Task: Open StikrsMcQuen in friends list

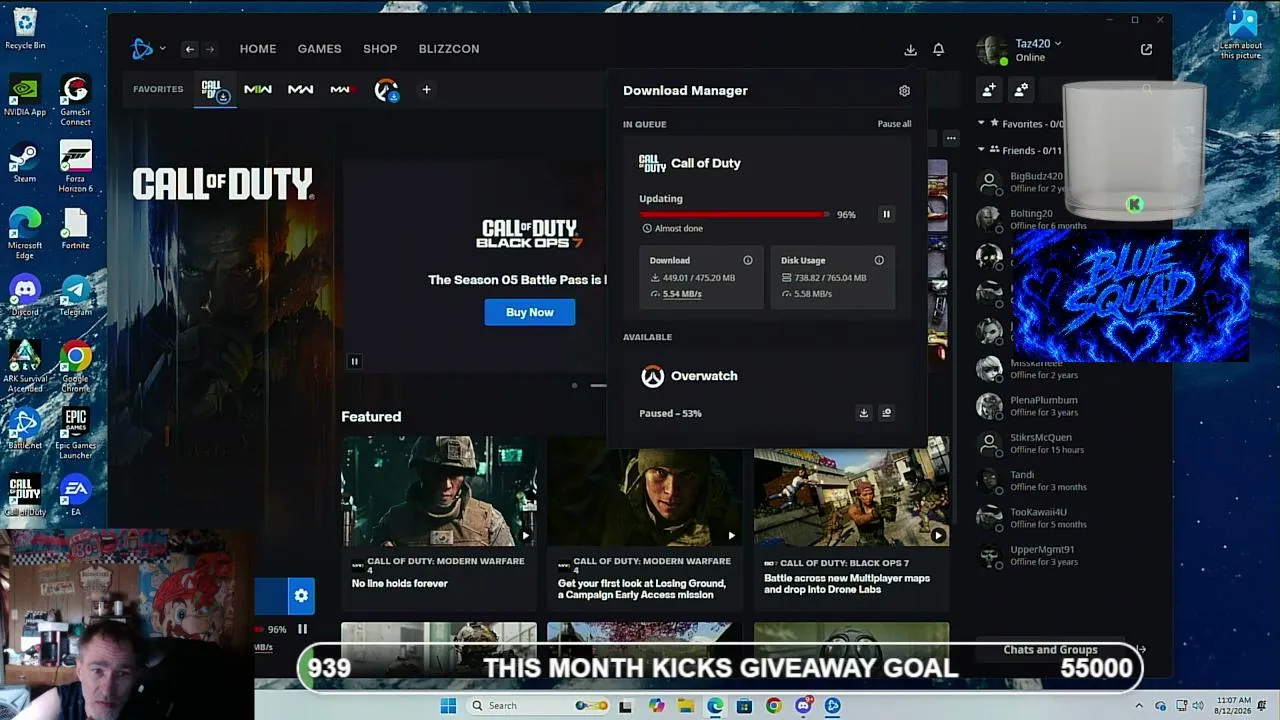Action: click(1060, 443)
